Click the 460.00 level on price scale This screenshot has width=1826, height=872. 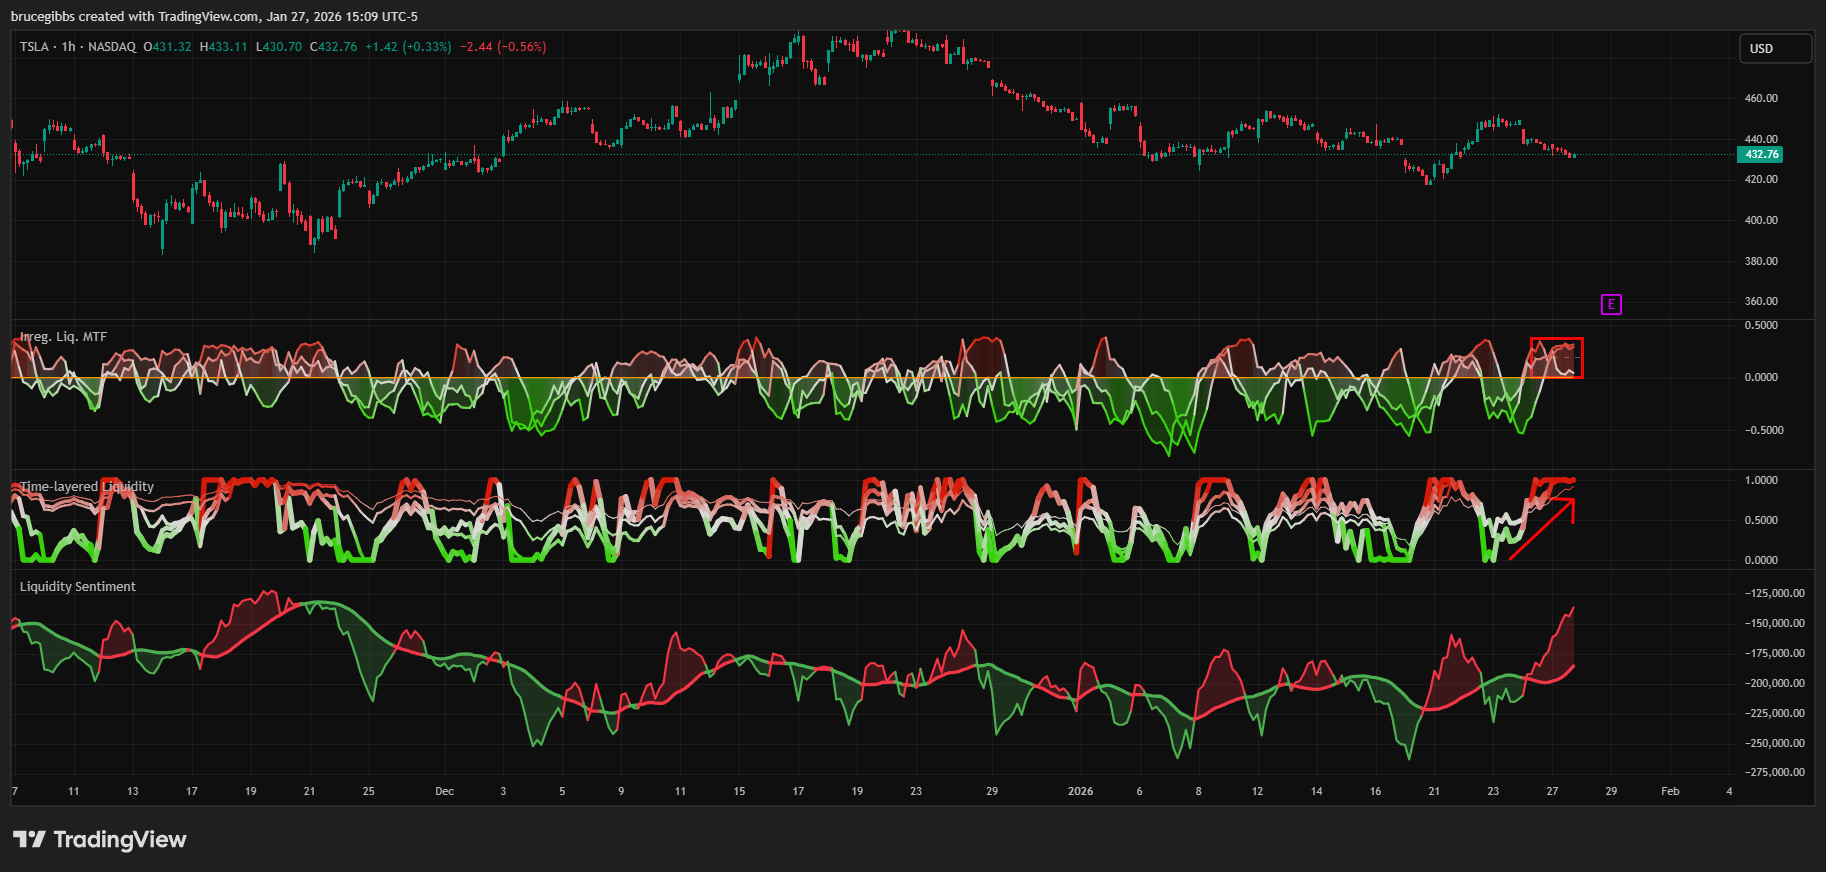point(1761,98)
